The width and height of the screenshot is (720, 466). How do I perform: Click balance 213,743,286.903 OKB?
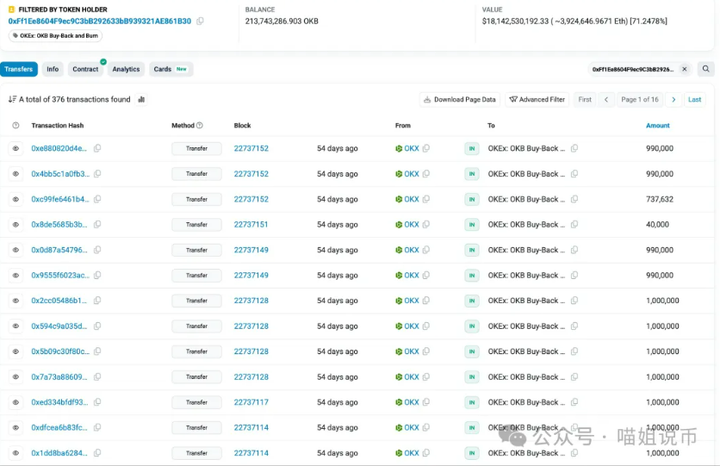pyautogui.click(x=281, y=21)
